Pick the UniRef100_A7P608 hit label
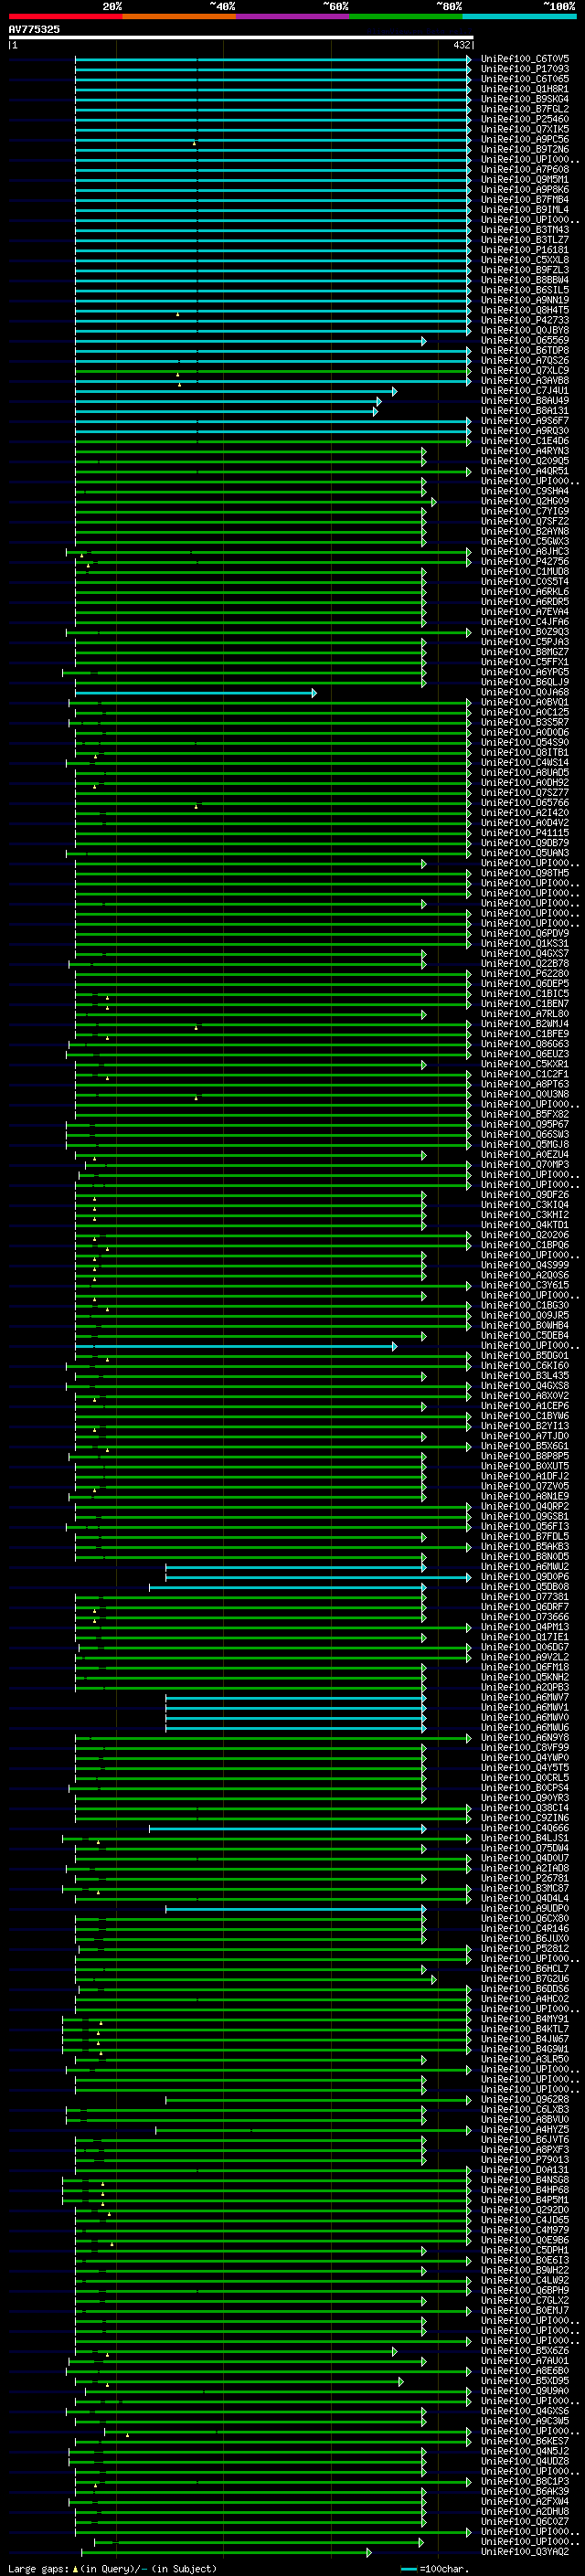 (x=525, y=170)
